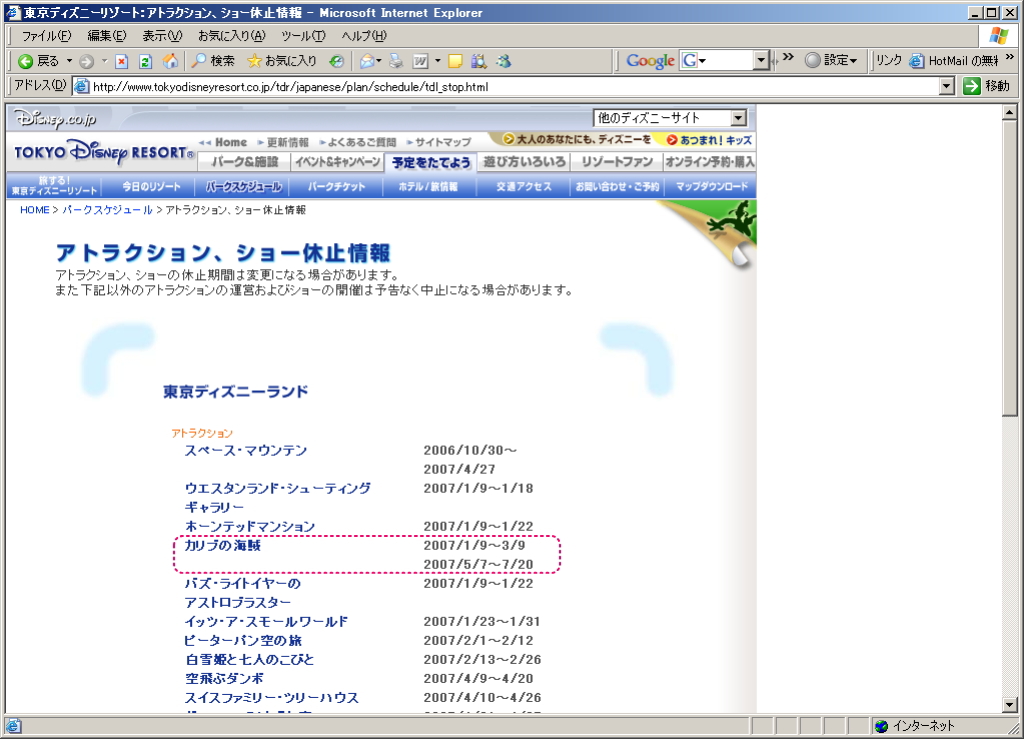Viewport: 1024px width, 739px height.
Task: Go to the home page via house icon
Action: [170, 61]
